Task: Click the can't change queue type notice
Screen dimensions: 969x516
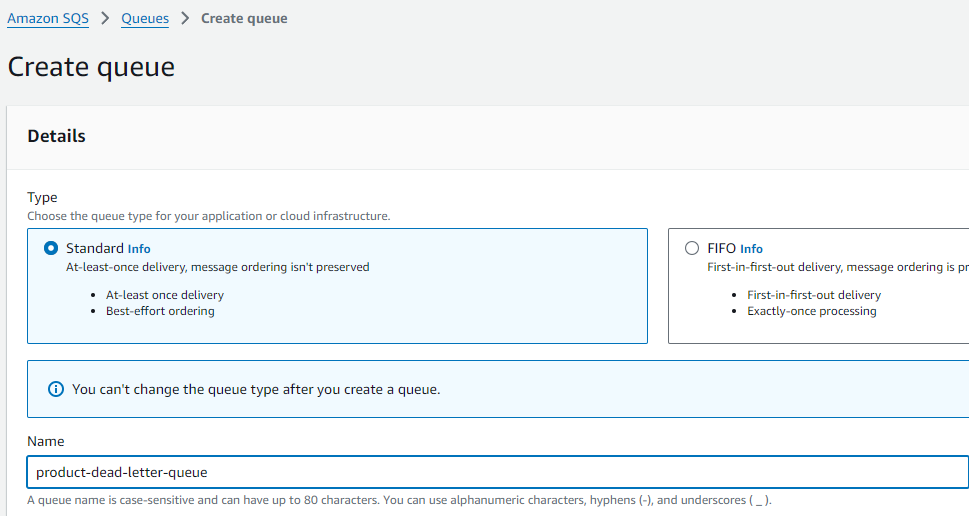Action: 256,389
